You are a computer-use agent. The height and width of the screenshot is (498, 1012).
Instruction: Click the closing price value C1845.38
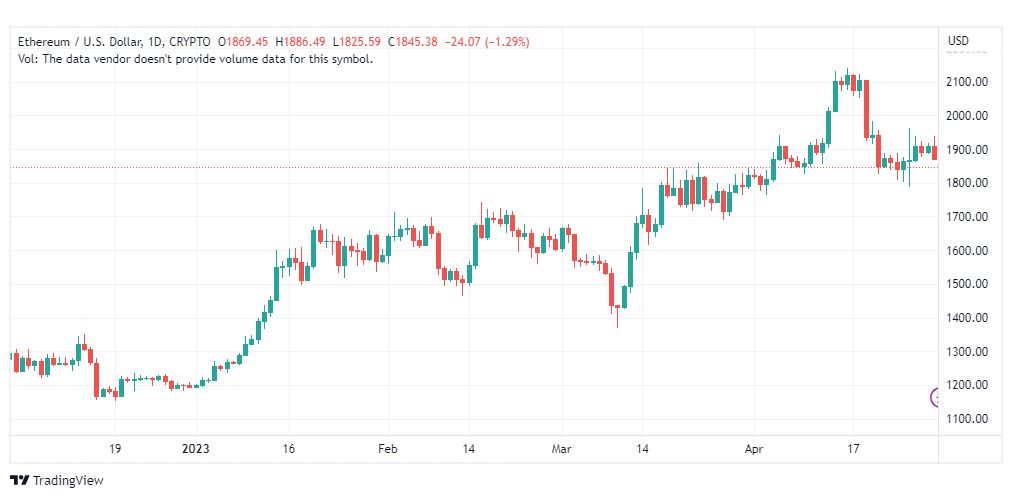pyautogui.click(x=413, y=42)
